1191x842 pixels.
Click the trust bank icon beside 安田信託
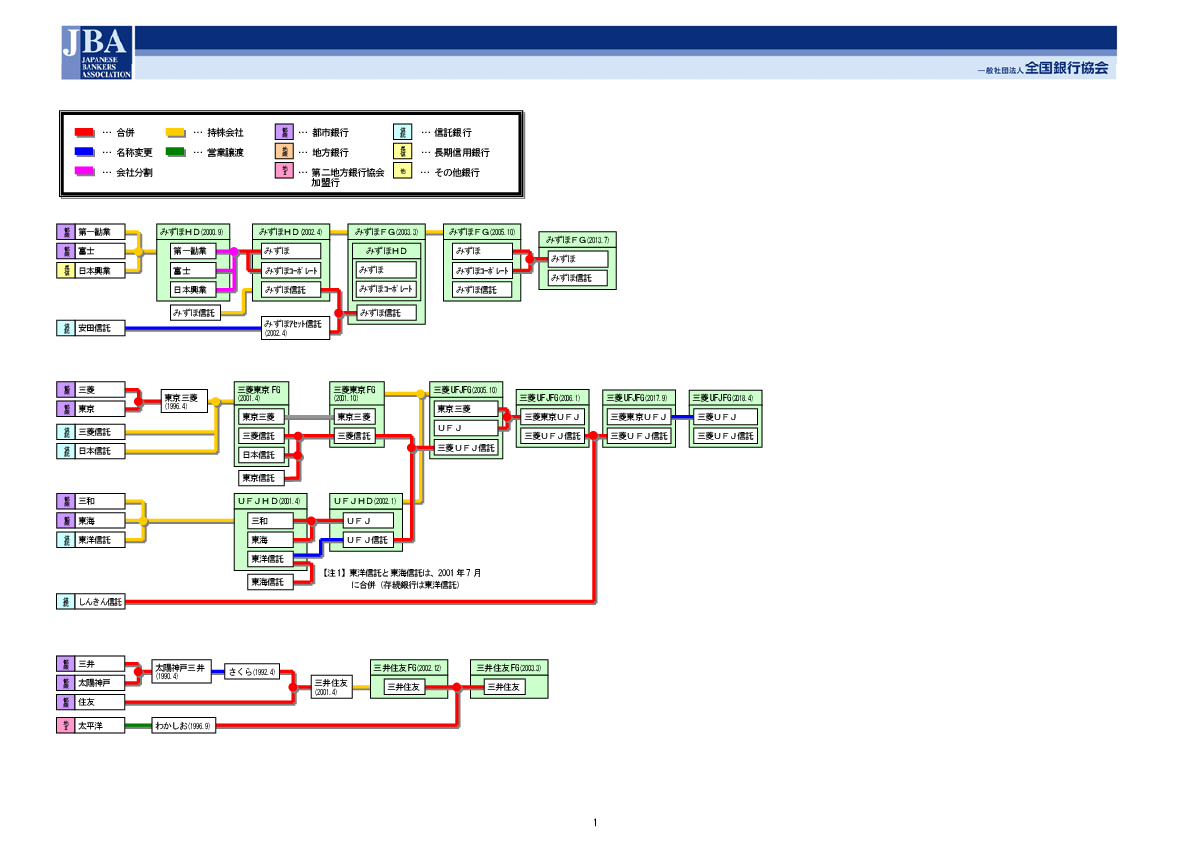click(64, 328)
